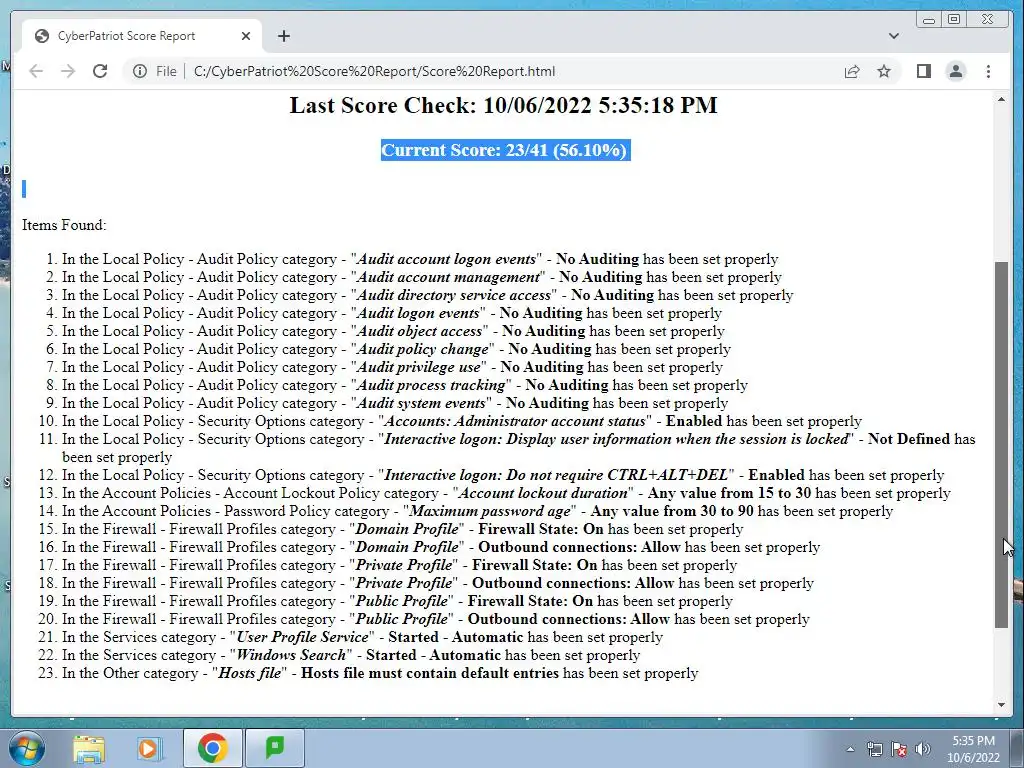Click Domain Profile Outbound connections item

[441, 547]
